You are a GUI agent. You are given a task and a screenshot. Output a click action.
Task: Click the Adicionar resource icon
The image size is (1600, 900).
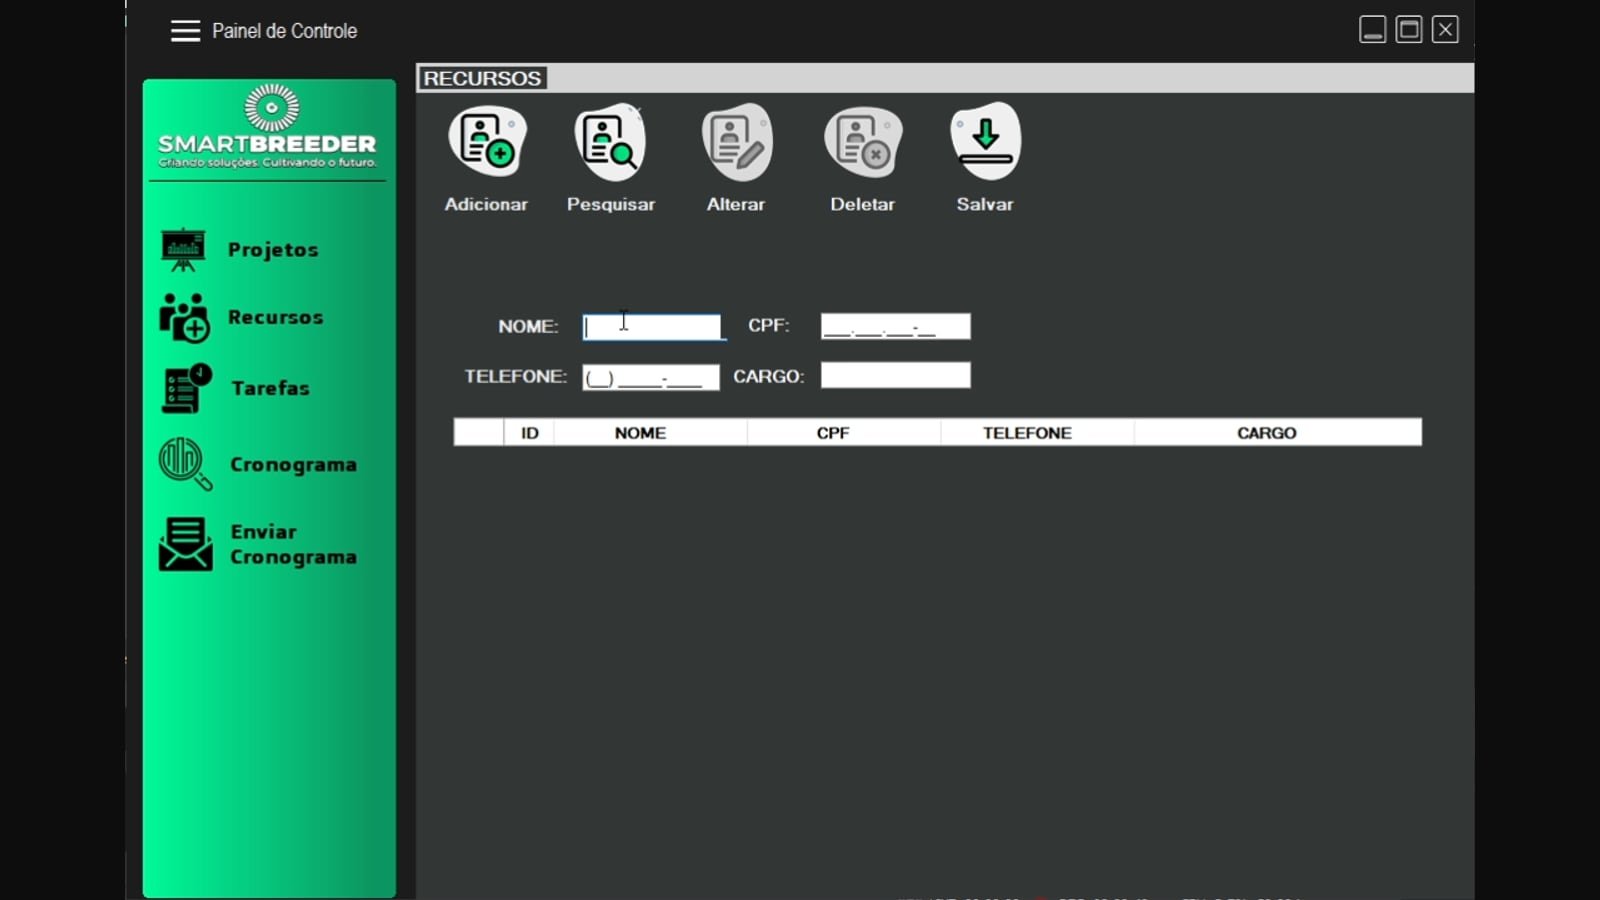tap(487, 141)
